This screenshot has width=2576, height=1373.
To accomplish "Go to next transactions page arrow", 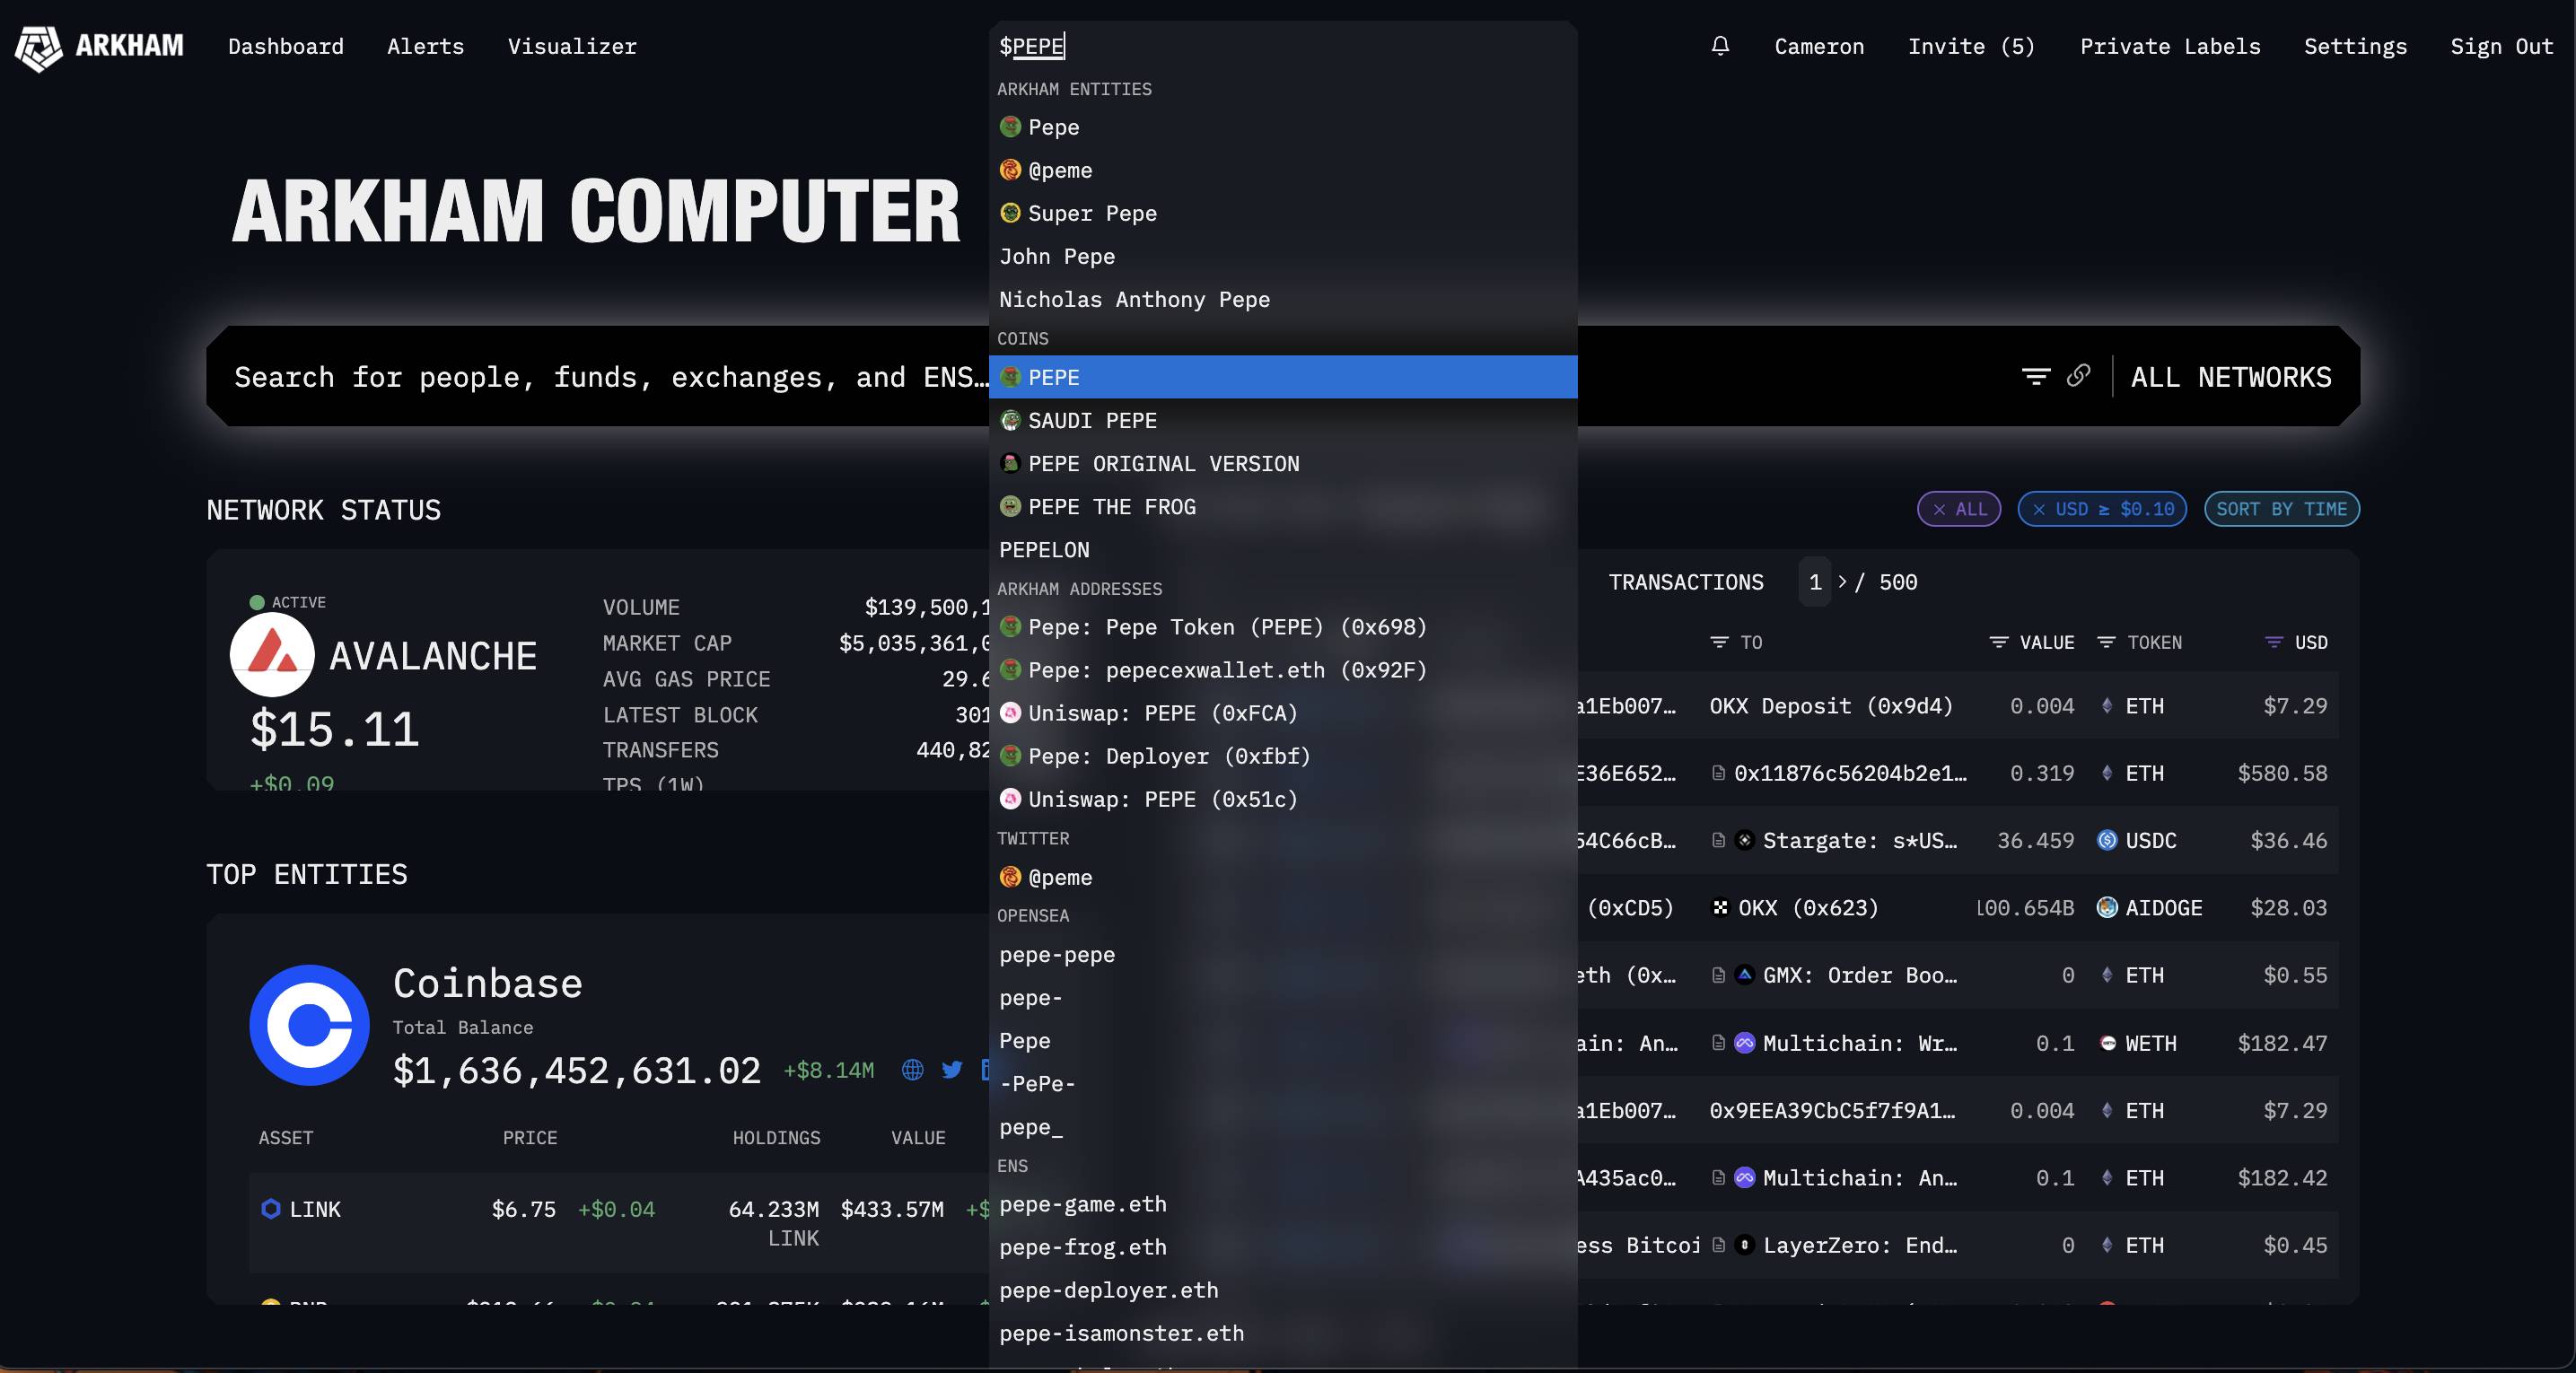I will coord(1842,581).
